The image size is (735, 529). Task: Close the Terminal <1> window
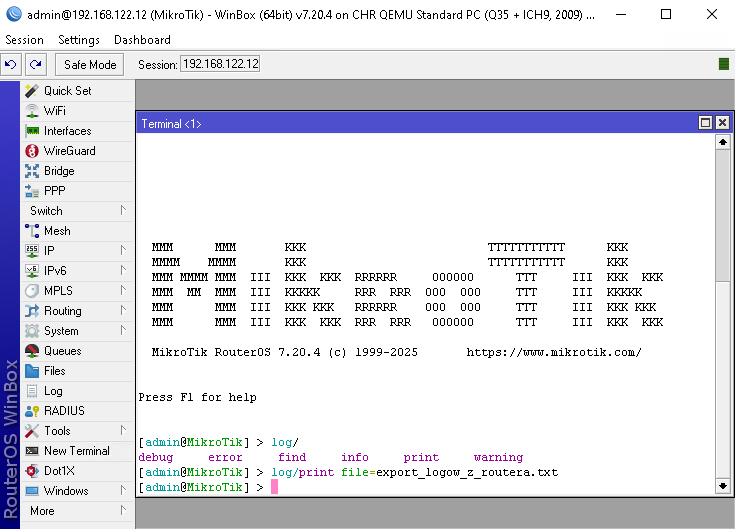[722, 123]
